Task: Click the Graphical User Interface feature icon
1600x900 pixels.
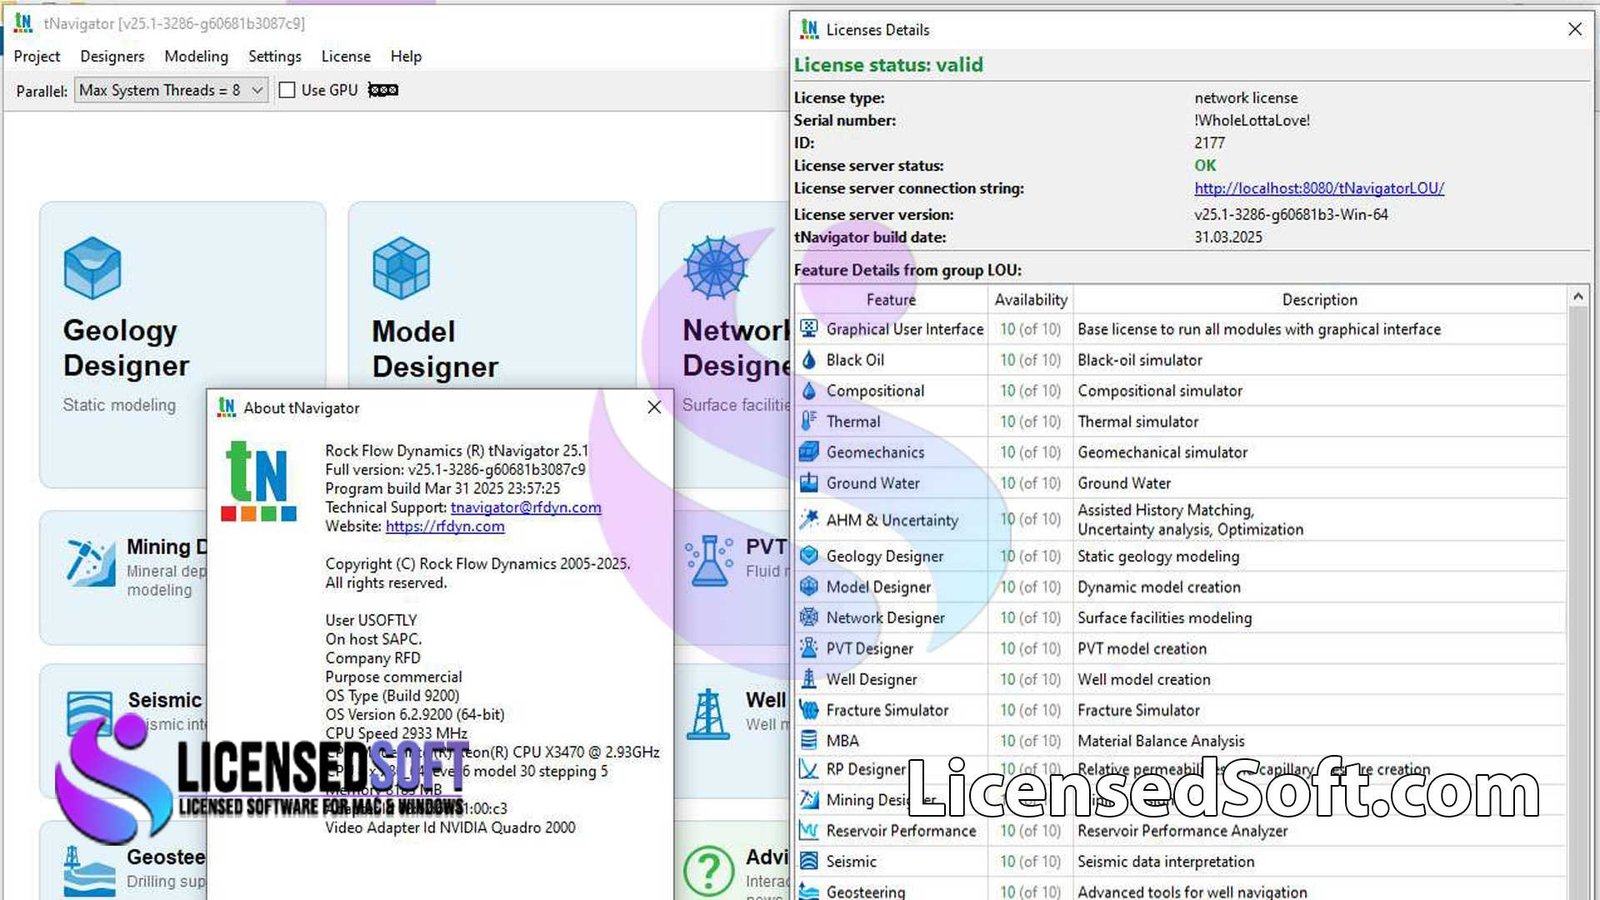Action: [x=809, y=328]
